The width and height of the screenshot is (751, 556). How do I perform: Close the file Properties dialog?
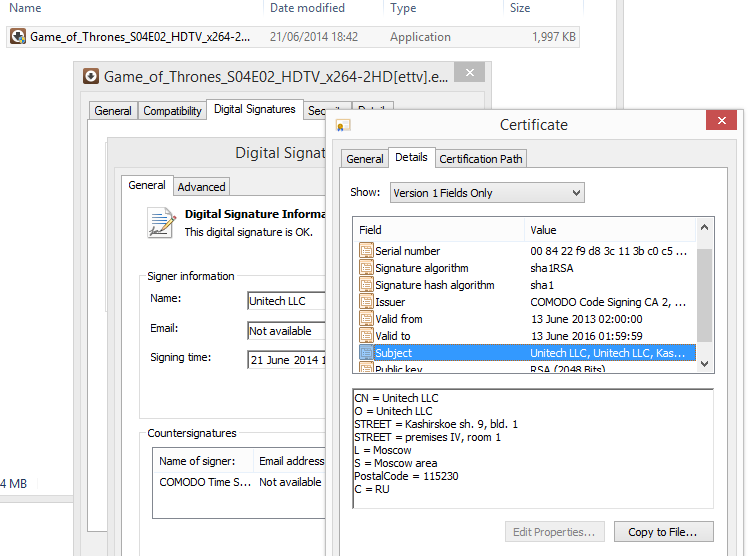[x=470, y=72]
